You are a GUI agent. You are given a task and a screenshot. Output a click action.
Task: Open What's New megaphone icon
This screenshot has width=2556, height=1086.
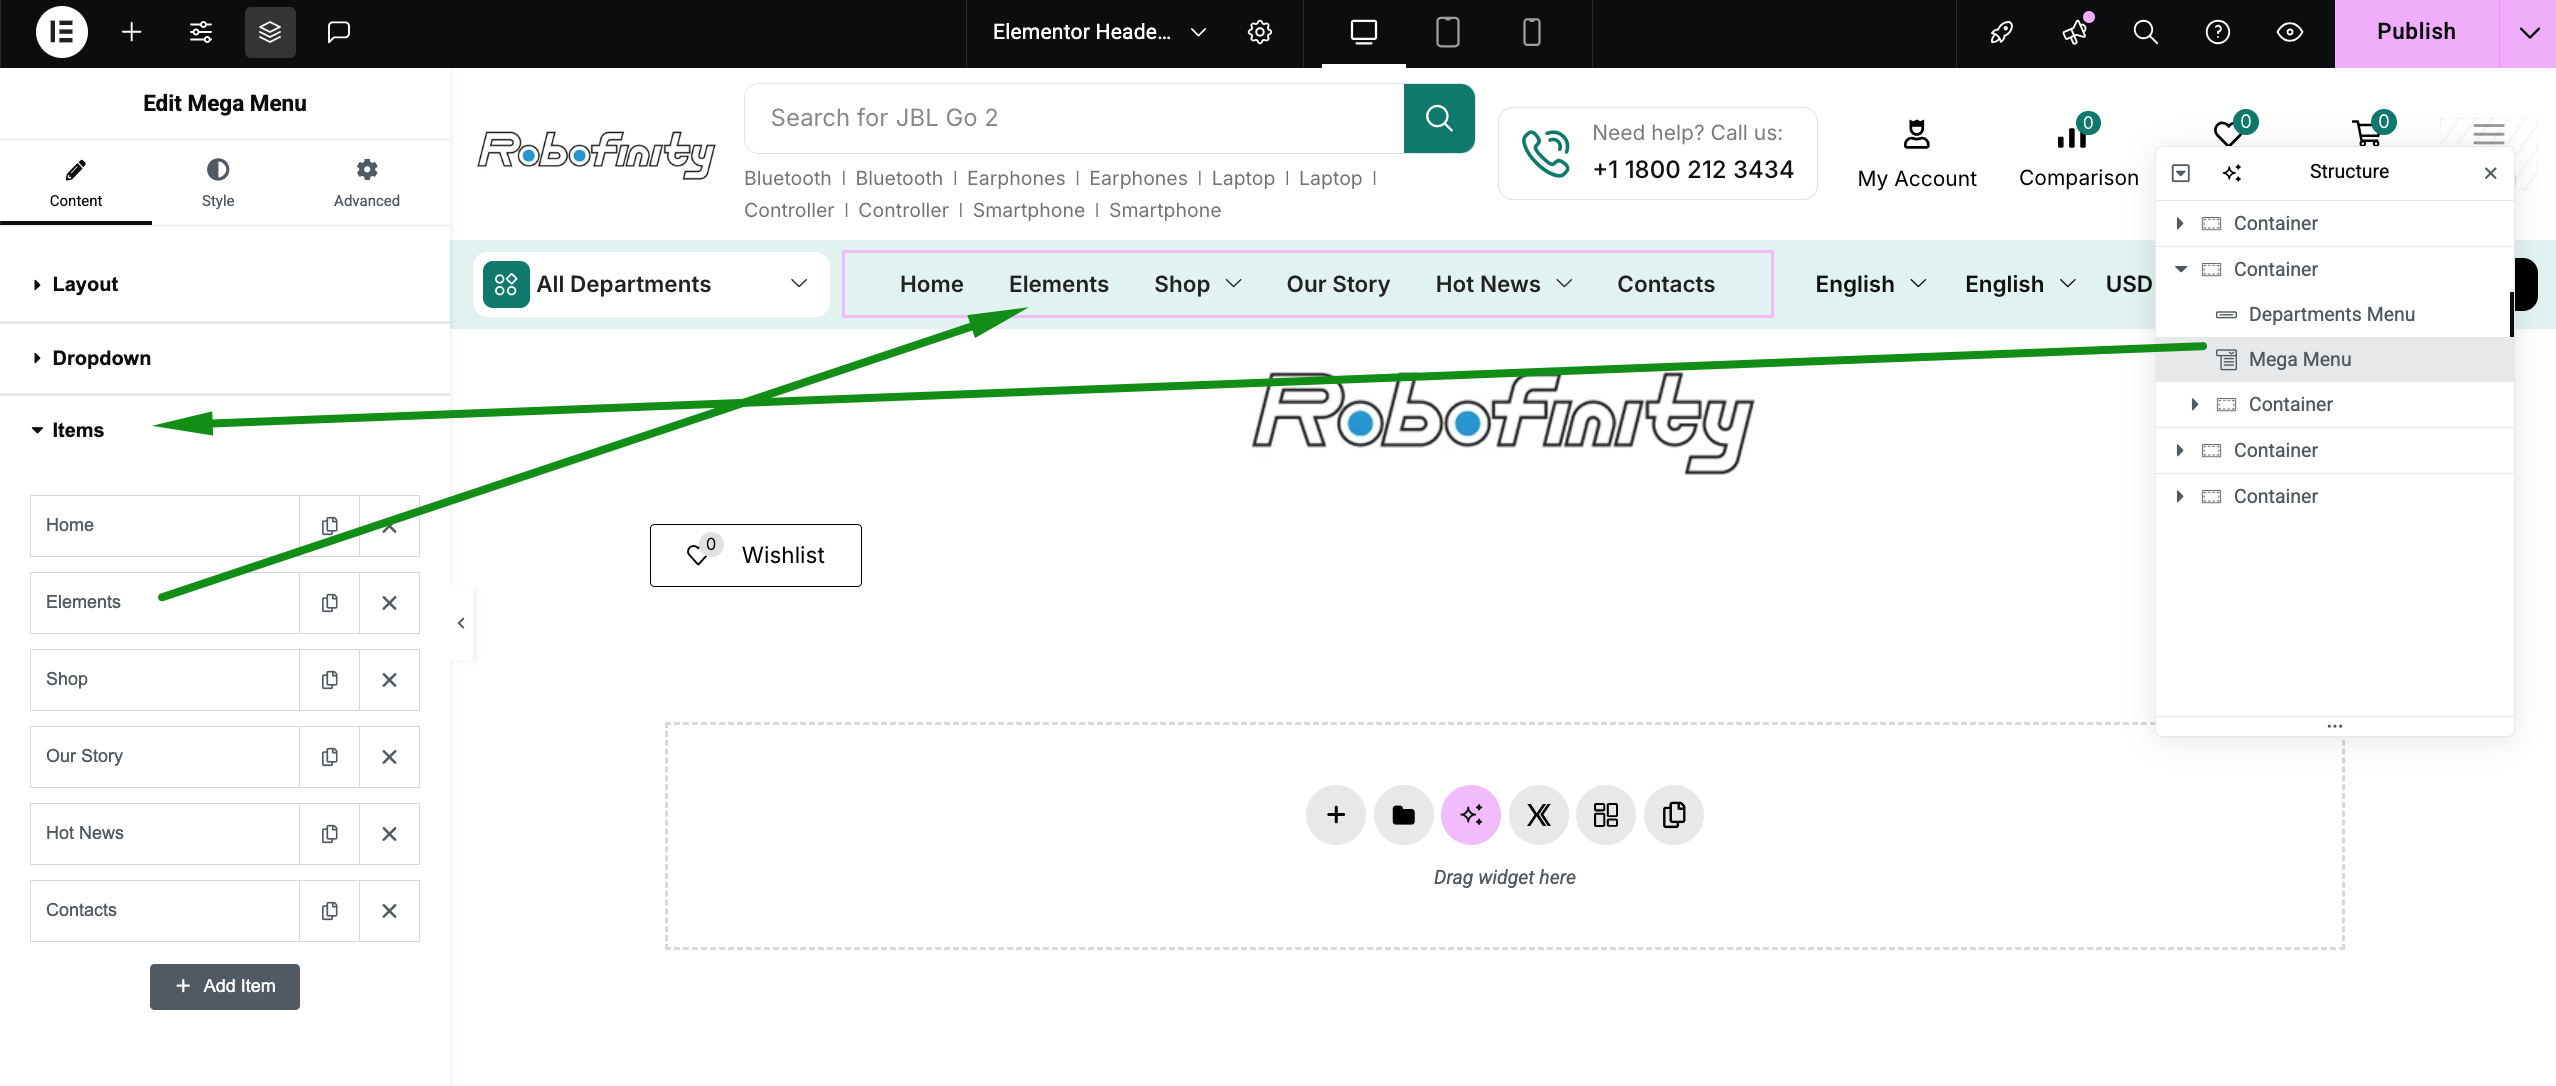(x=2075, y=32)
